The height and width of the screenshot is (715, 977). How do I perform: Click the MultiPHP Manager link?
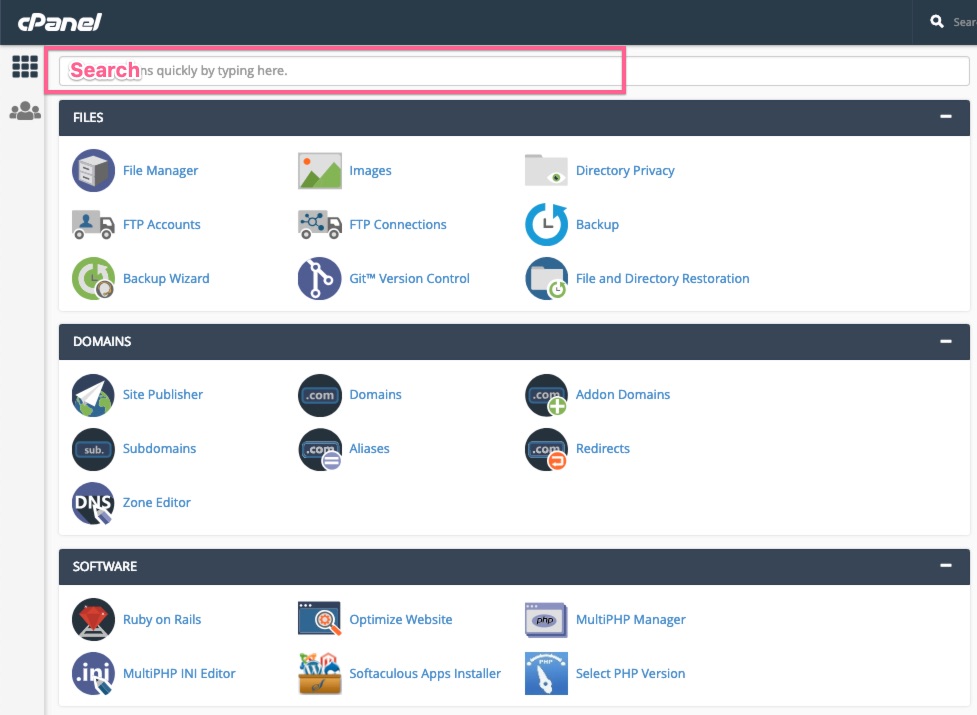coord(631,620)
